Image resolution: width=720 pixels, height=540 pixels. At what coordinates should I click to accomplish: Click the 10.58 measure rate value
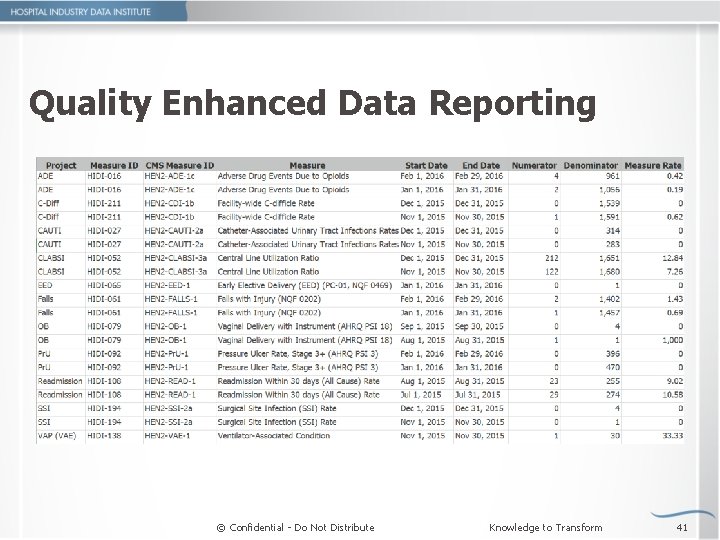tap(672, 394)
